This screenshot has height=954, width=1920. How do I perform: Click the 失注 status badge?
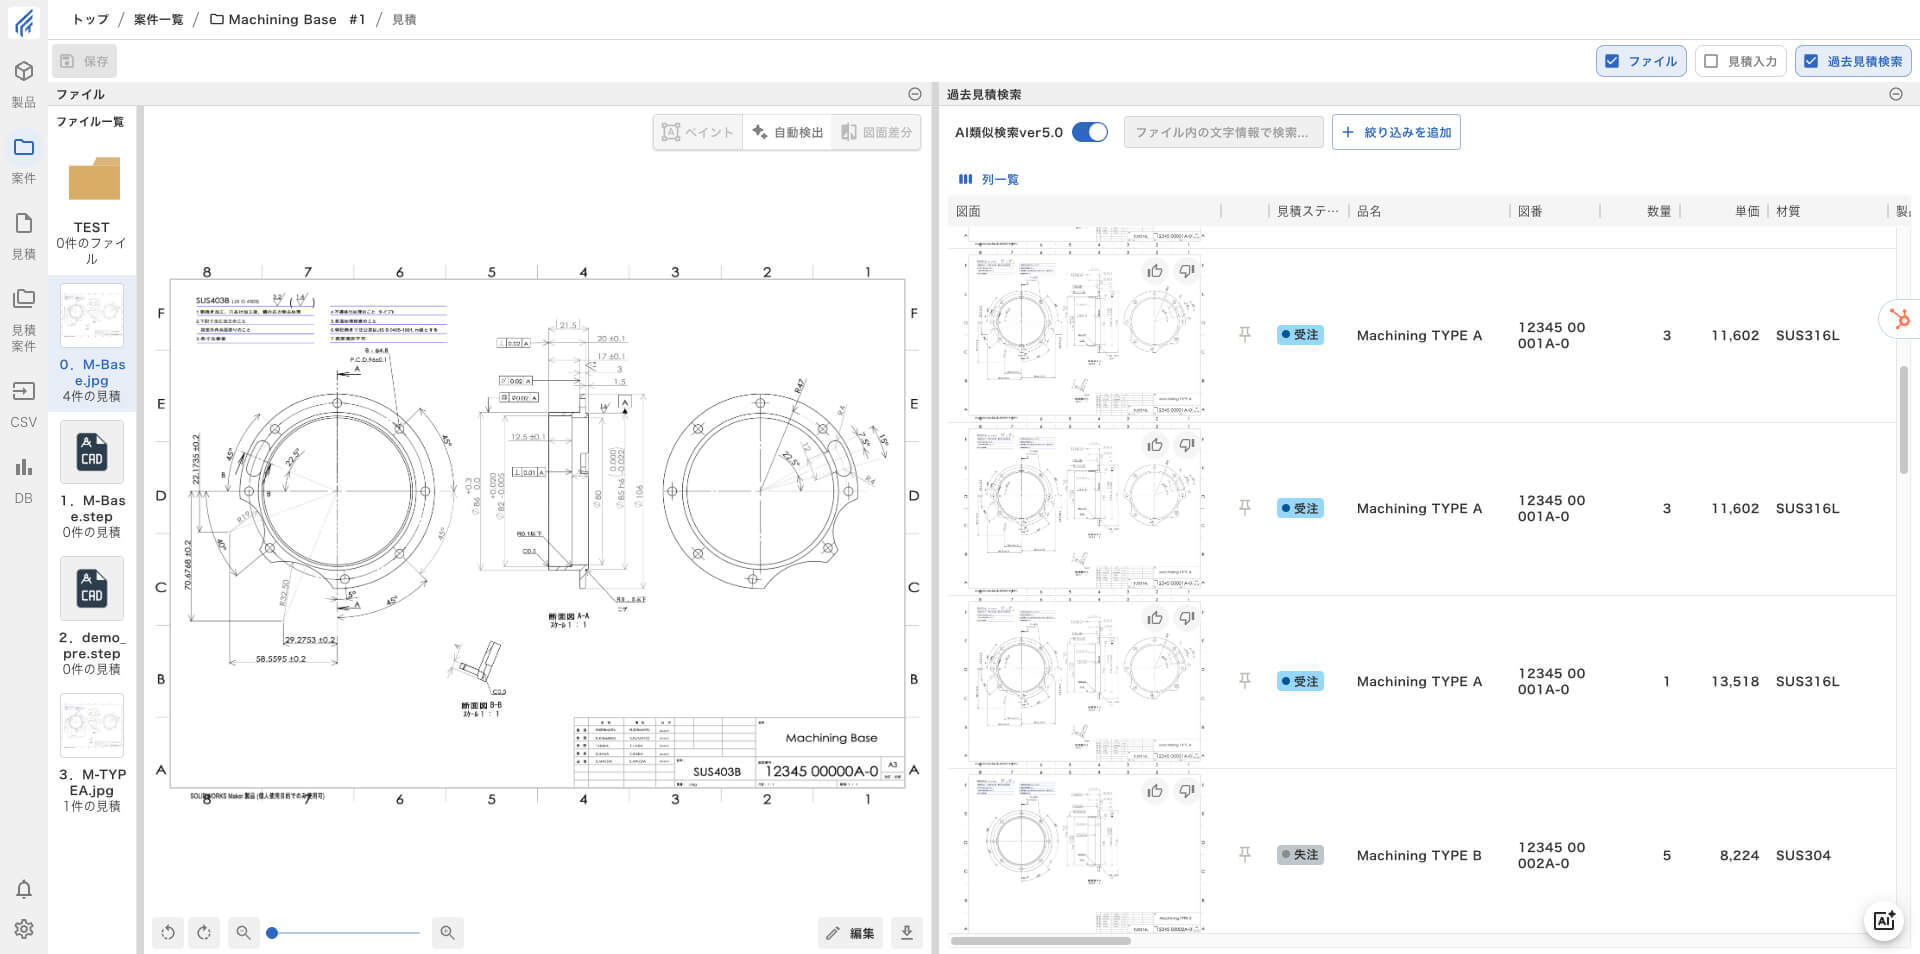point(1300,855)
